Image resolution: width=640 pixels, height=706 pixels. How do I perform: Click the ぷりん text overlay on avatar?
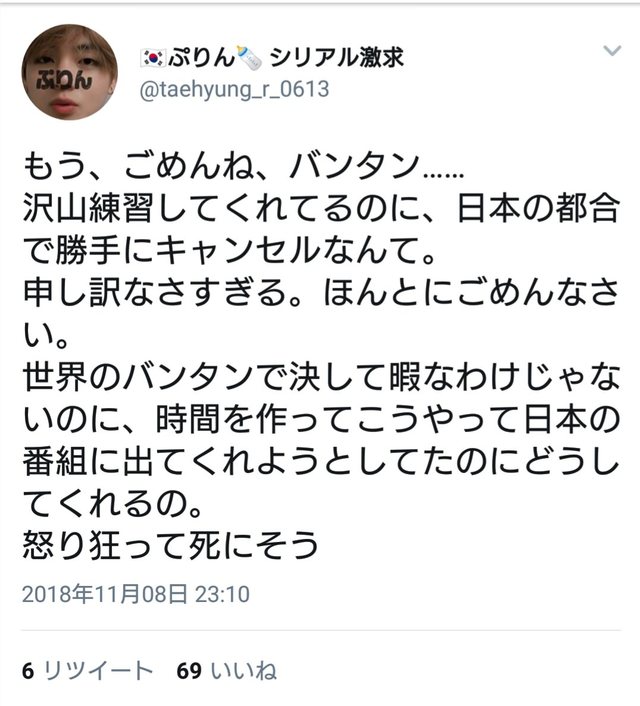[64, 81]
